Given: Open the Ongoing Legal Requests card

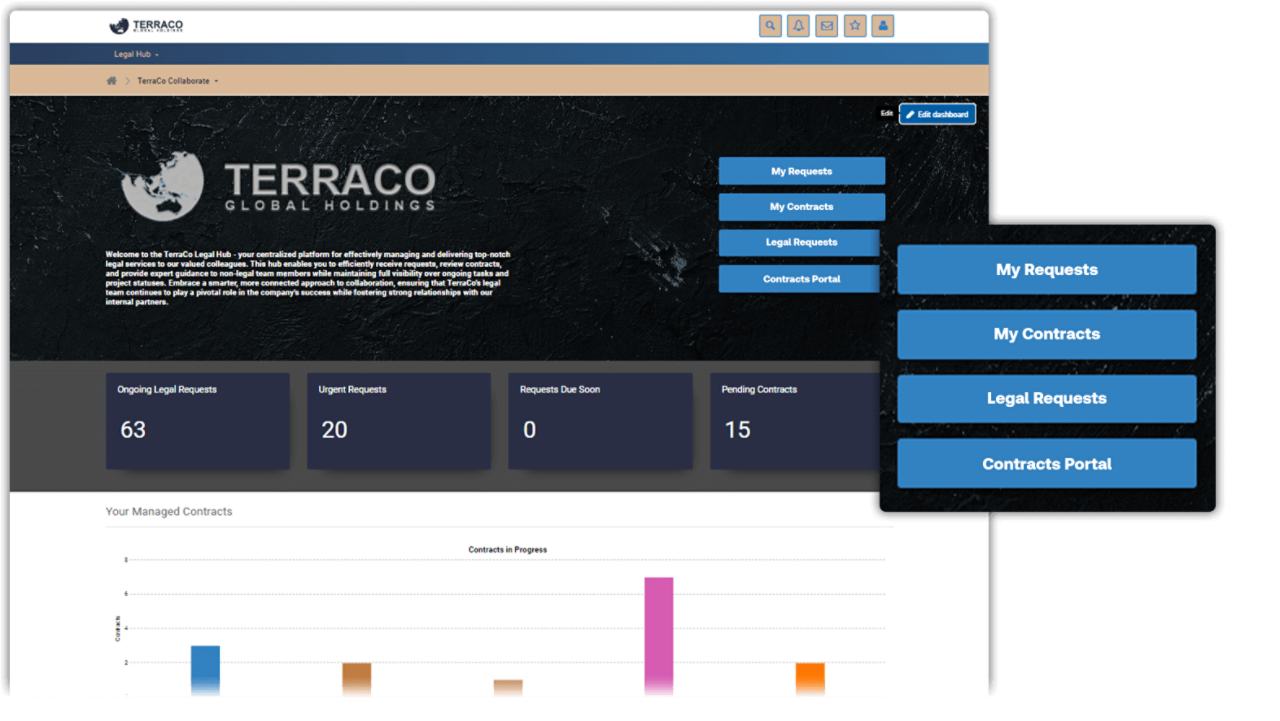Looking at the screenshot, I should tap(197, 421).
